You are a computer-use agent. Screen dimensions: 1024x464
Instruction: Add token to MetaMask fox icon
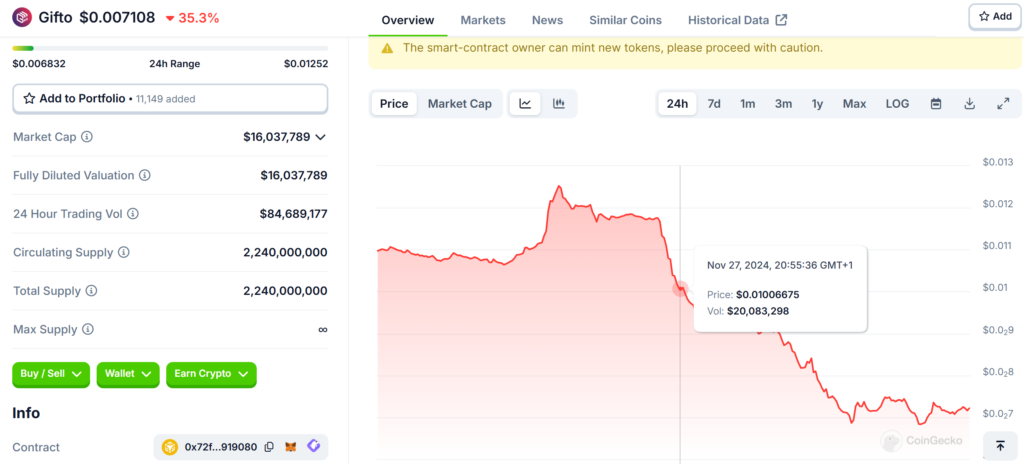[291, 447]
